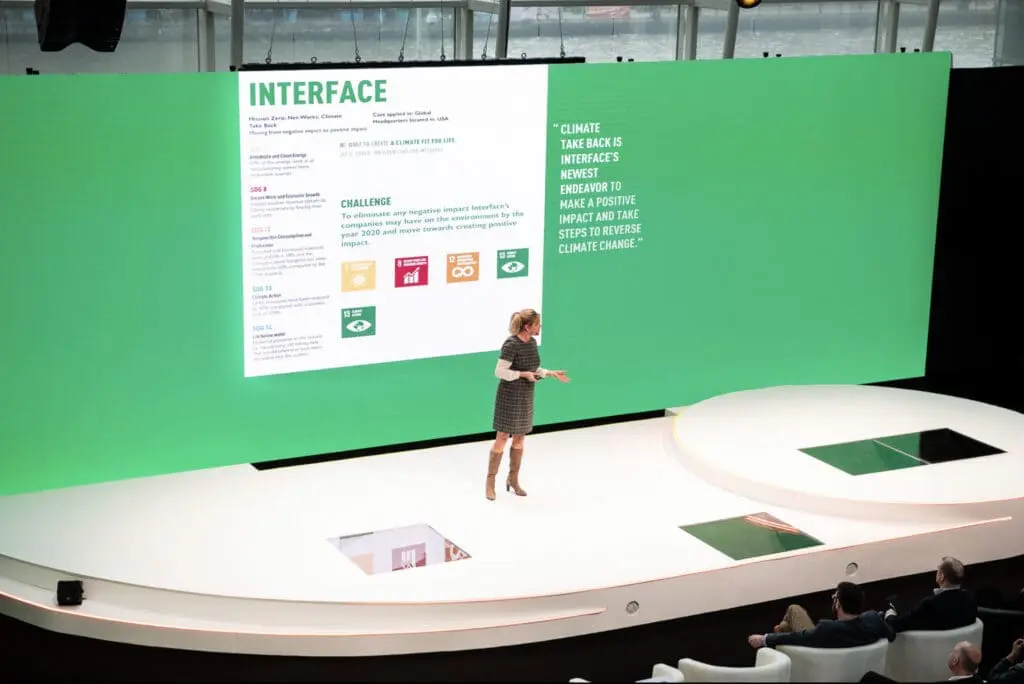Screen dimensions: 1024x684
Task: Click the 'SDG 8' label in left column
Action: coord(259,189)
